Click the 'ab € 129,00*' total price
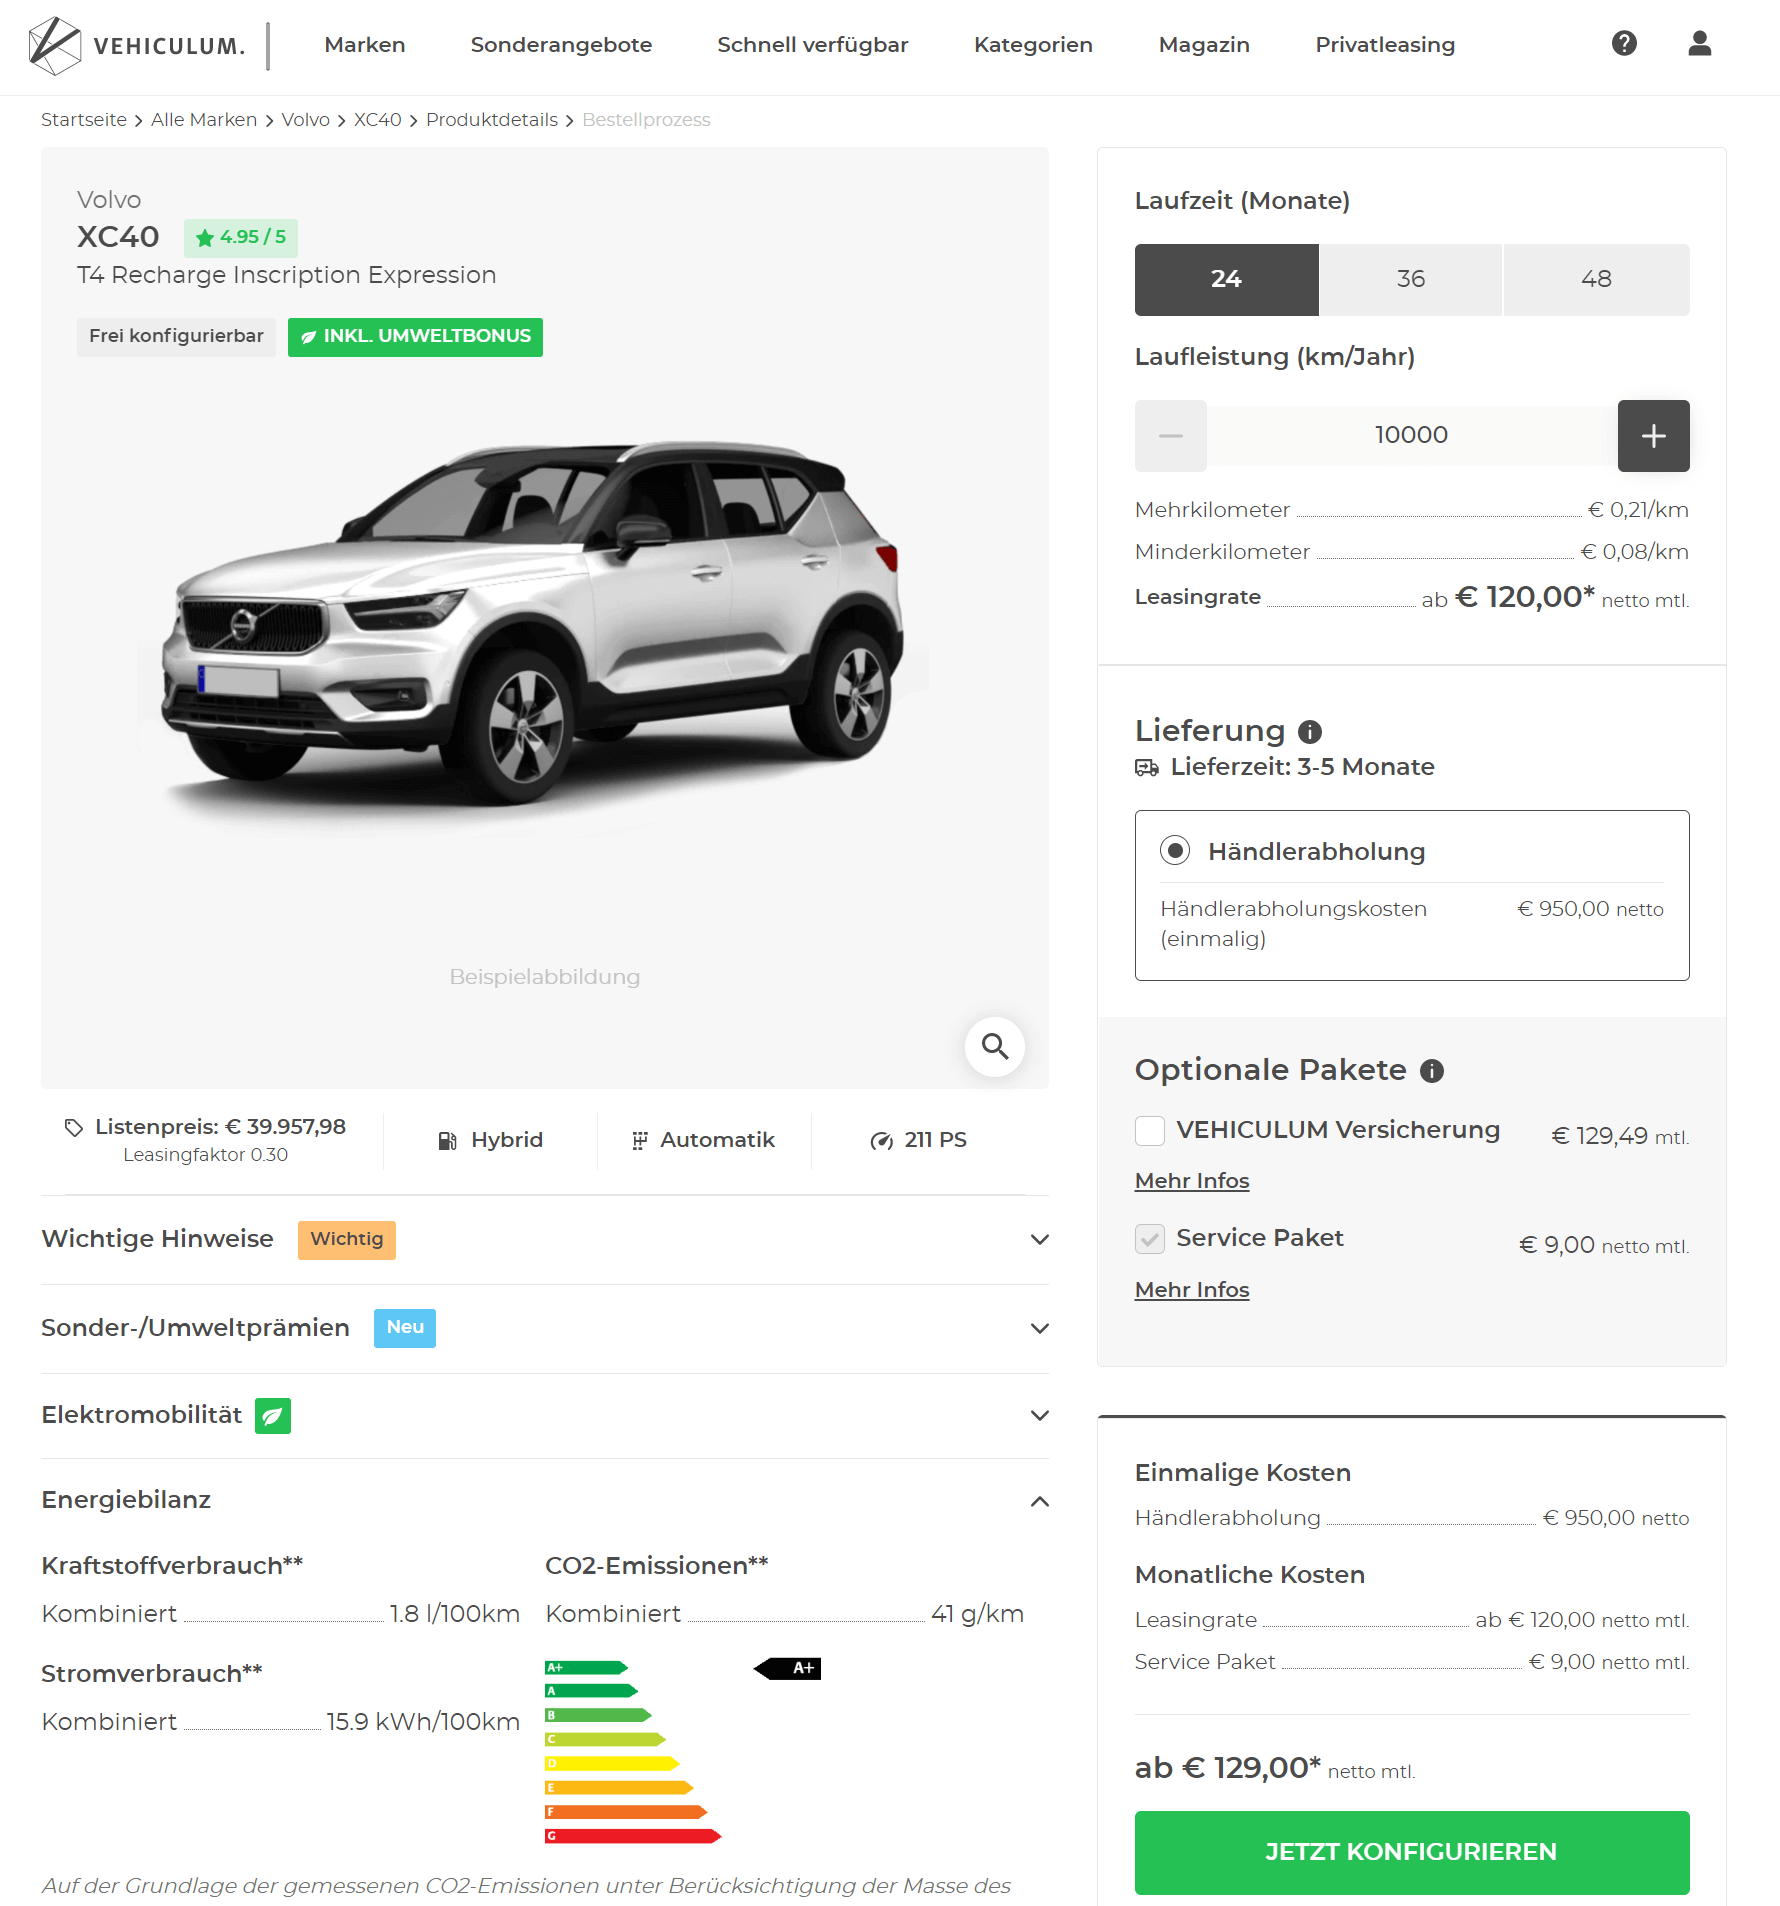The image size is (1780, 1906). pyautogui.click(x=1227, y=1768)
